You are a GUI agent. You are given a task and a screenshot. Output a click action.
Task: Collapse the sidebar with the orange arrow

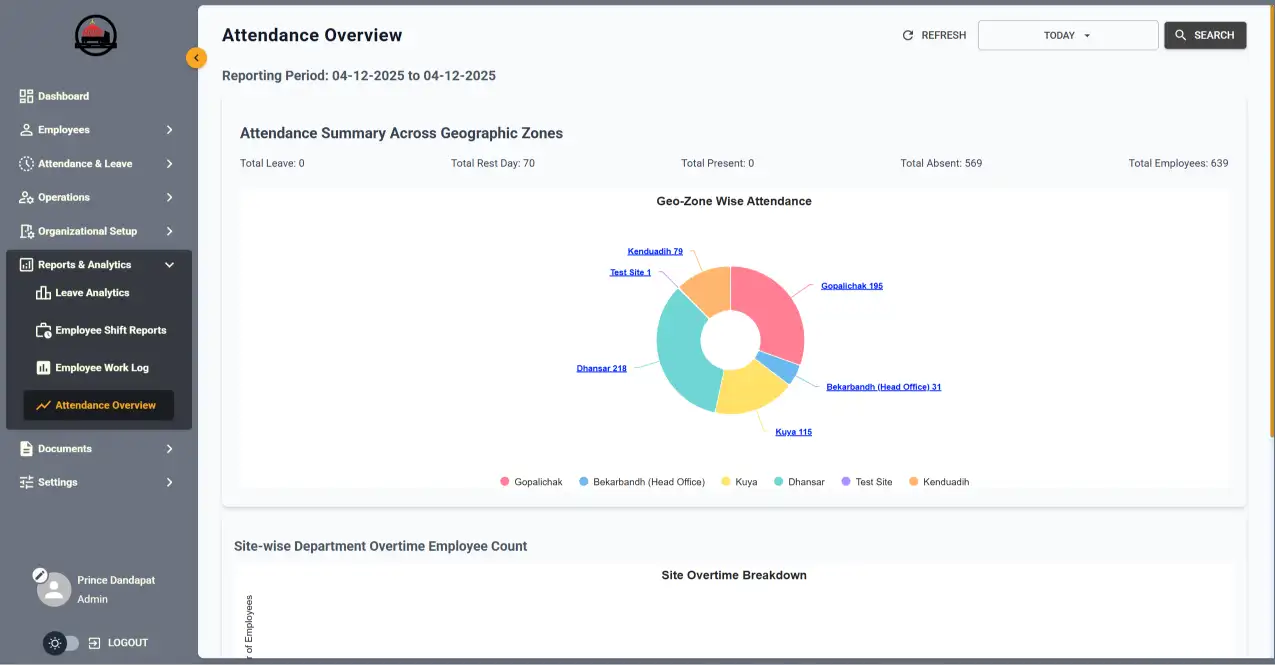[x=196, y=58]
